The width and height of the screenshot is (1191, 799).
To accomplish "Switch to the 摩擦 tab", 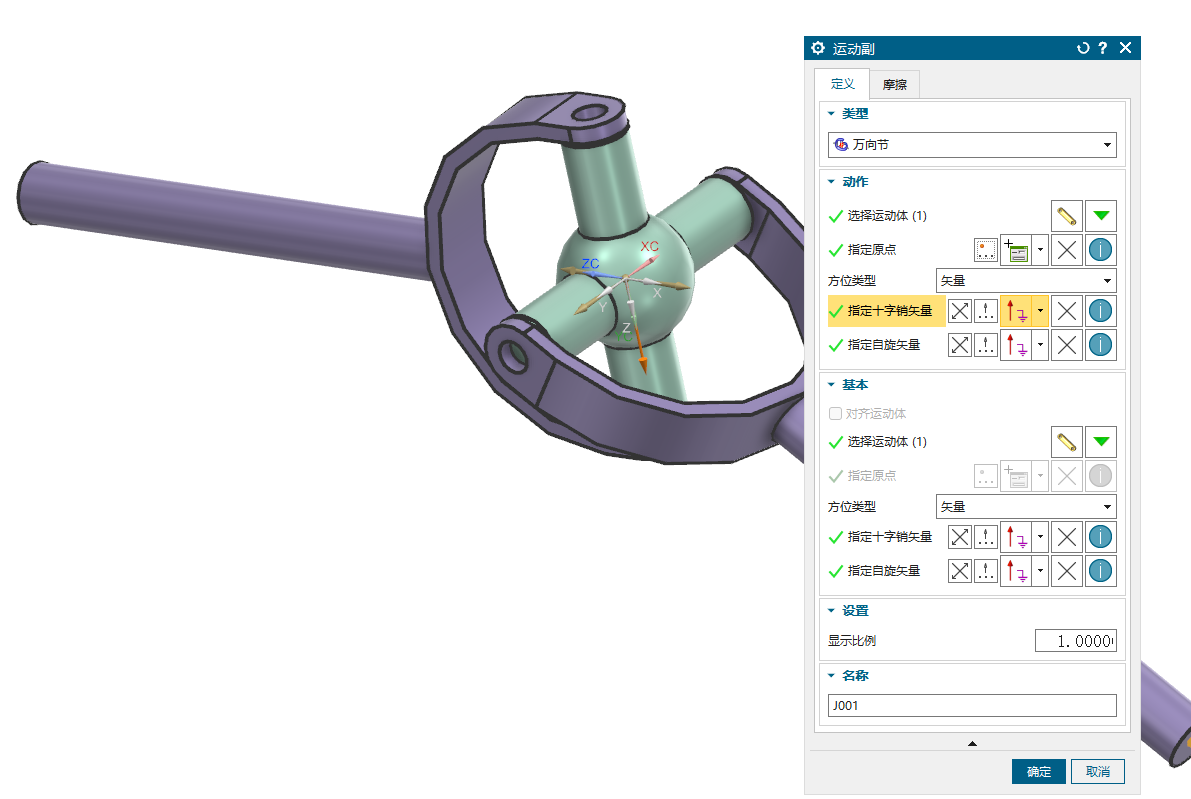I will 894,85.
